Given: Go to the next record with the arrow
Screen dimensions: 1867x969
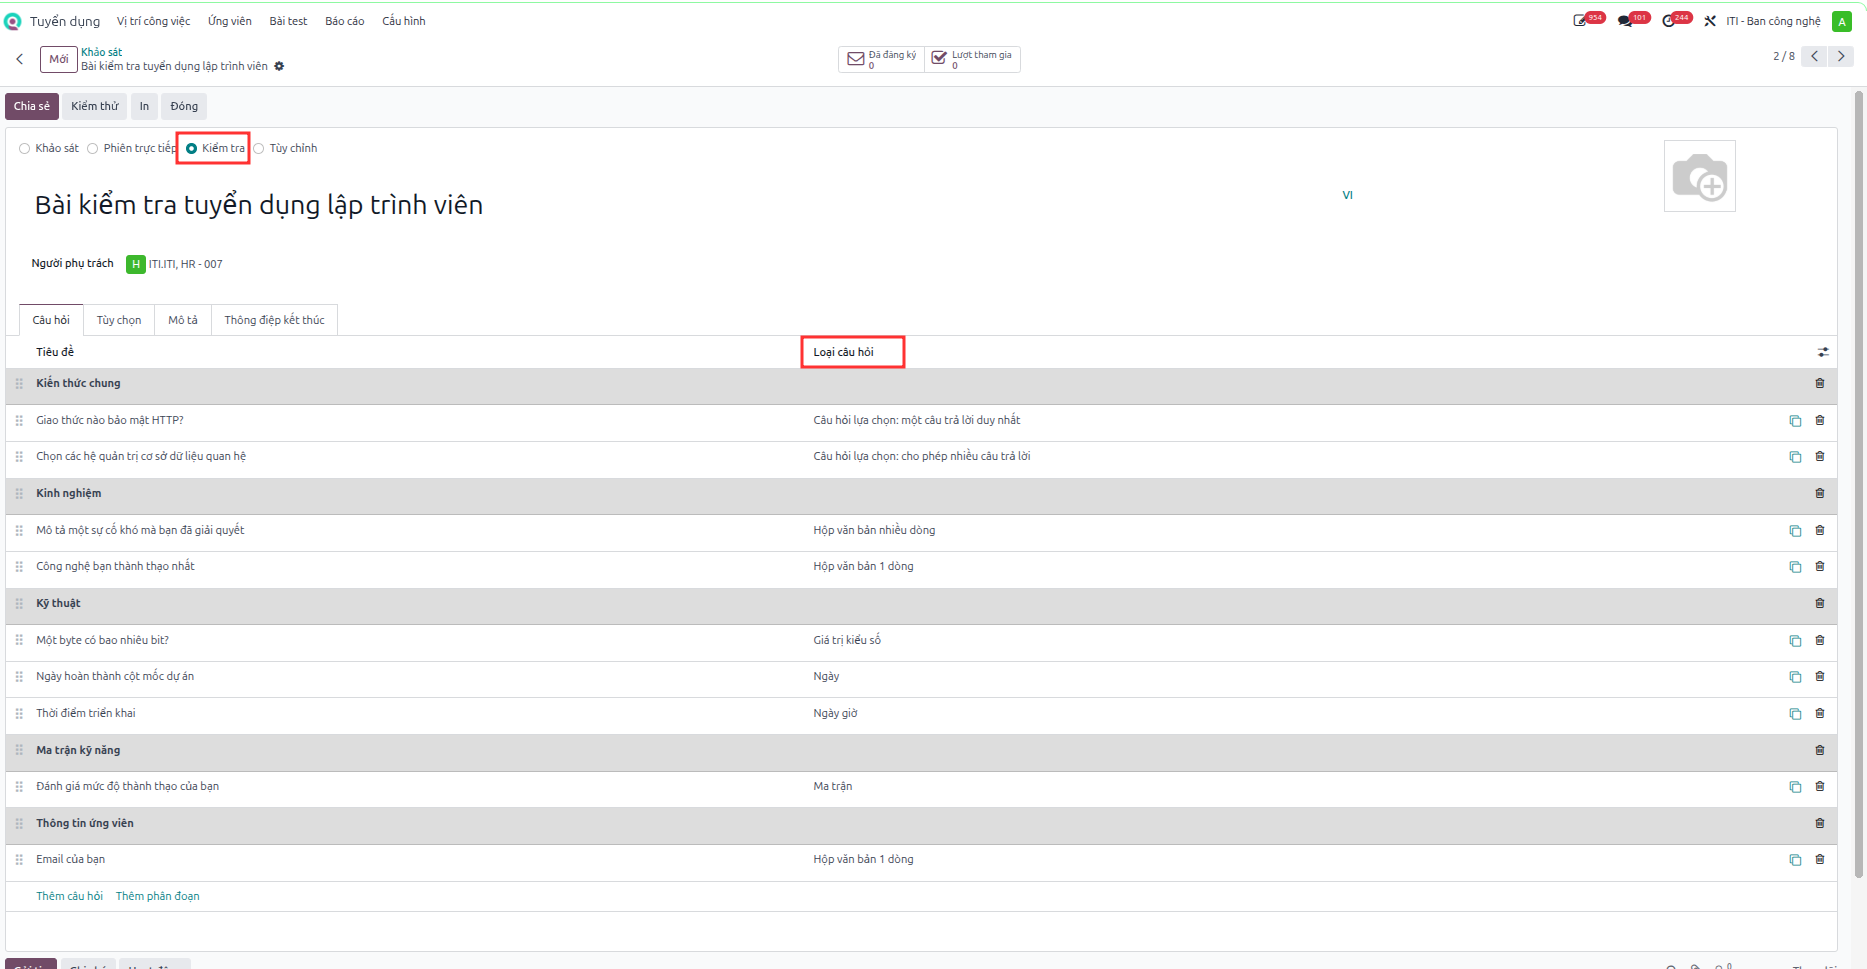Looking at the screenshot, I should pyautogui.click(x=1841, y=56).
